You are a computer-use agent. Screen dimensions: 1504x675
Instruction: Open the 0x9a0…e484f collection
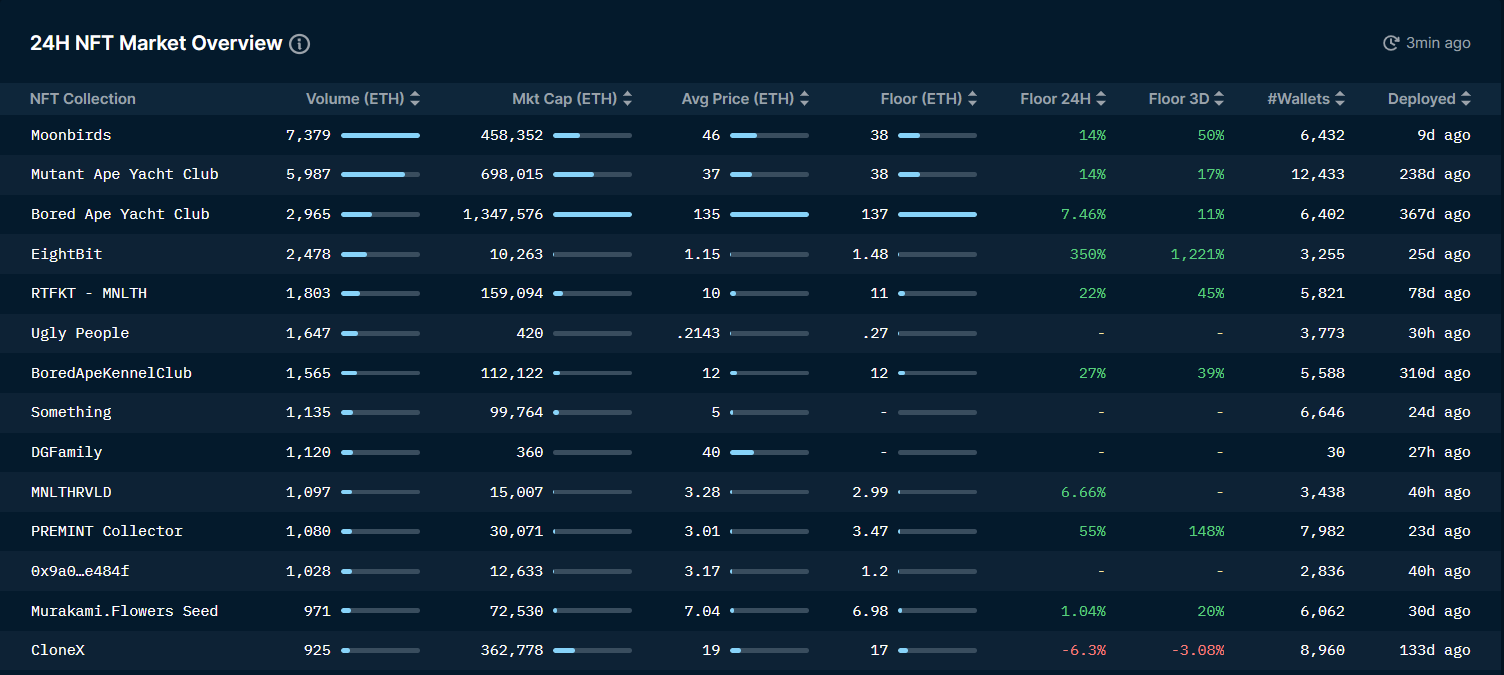pos(80,571)
